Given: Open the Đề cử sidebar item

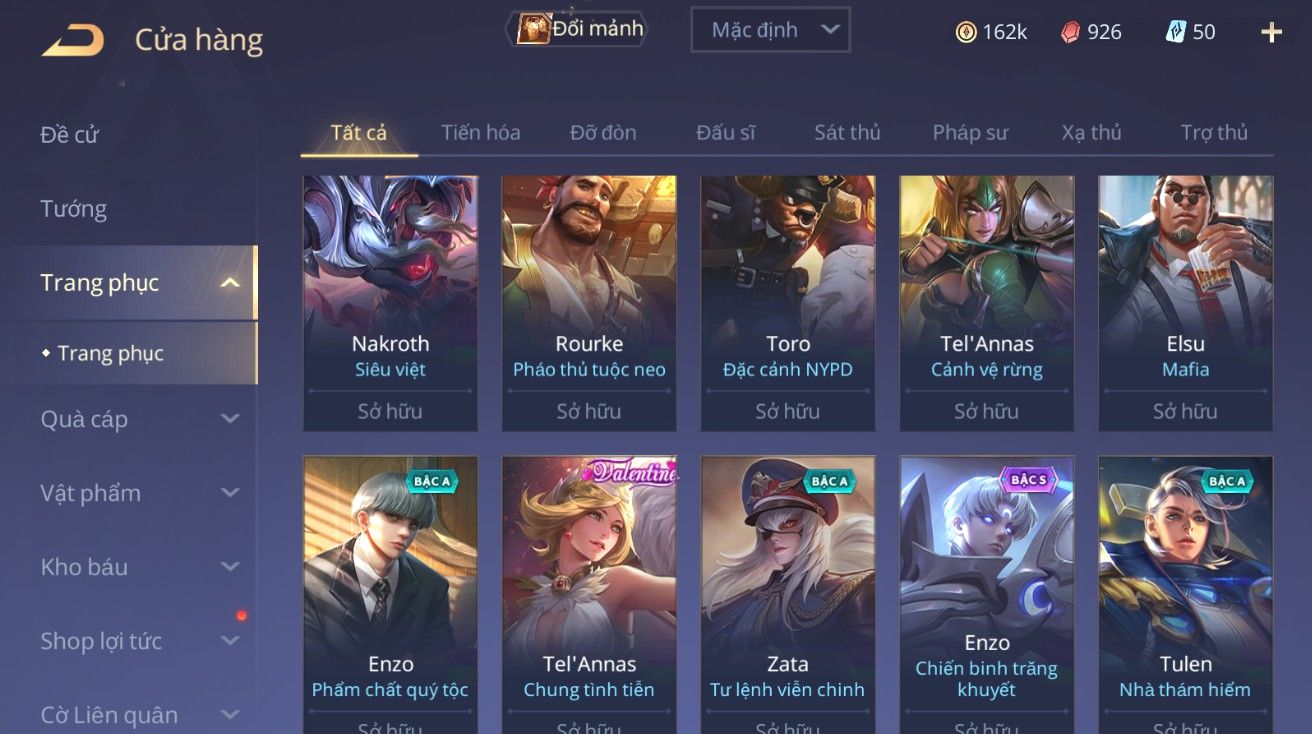Looking at the screenshot, I should click(x=70, y=135).
